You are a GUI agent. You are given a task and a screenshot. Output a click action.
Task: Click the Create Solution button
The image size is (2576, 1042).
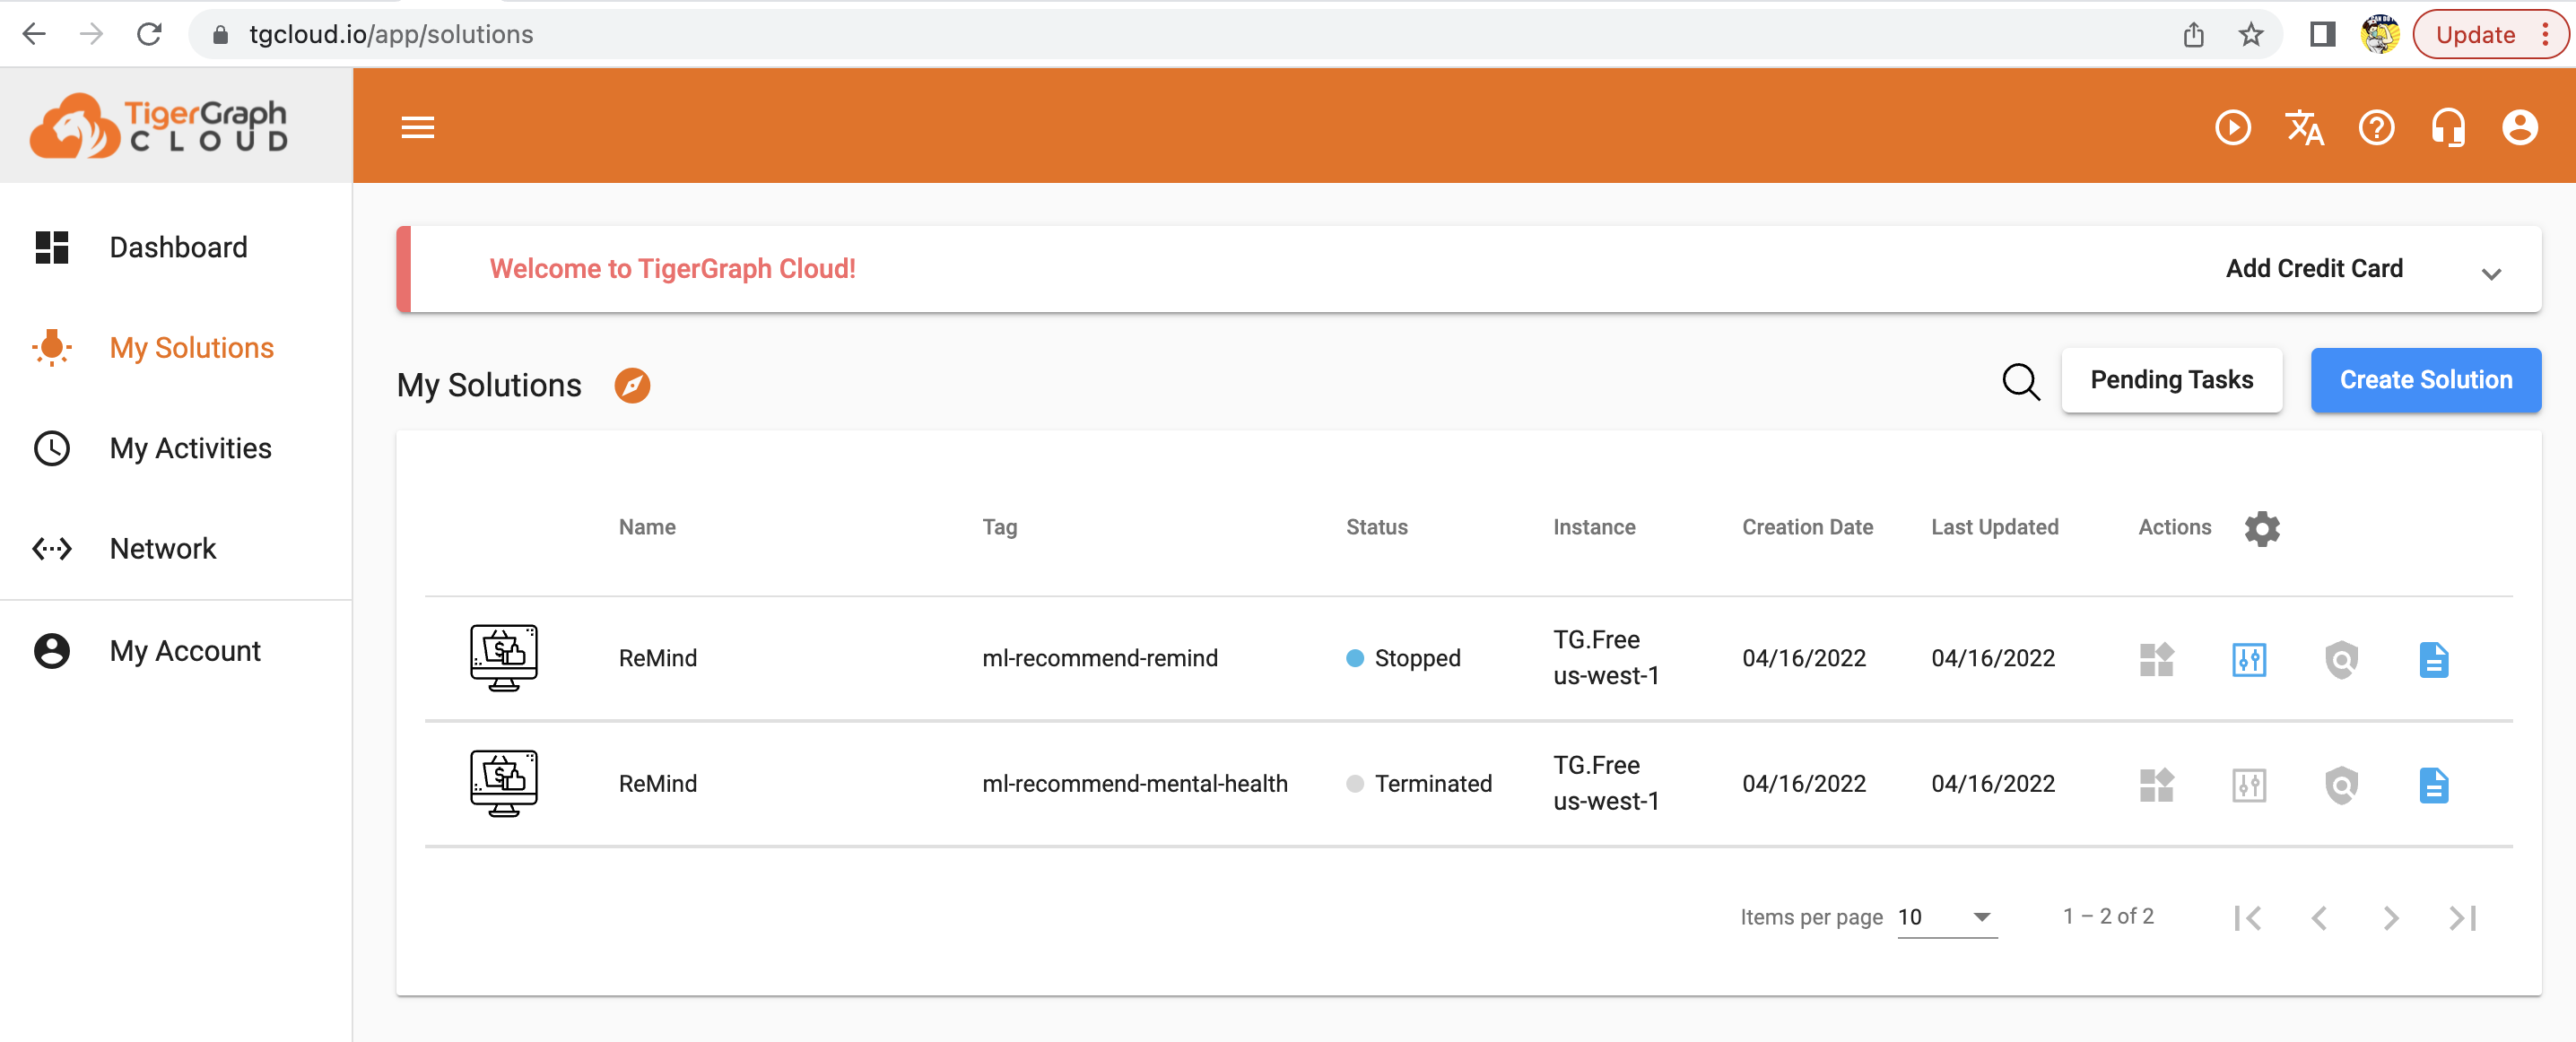(x=2425, y=380)
